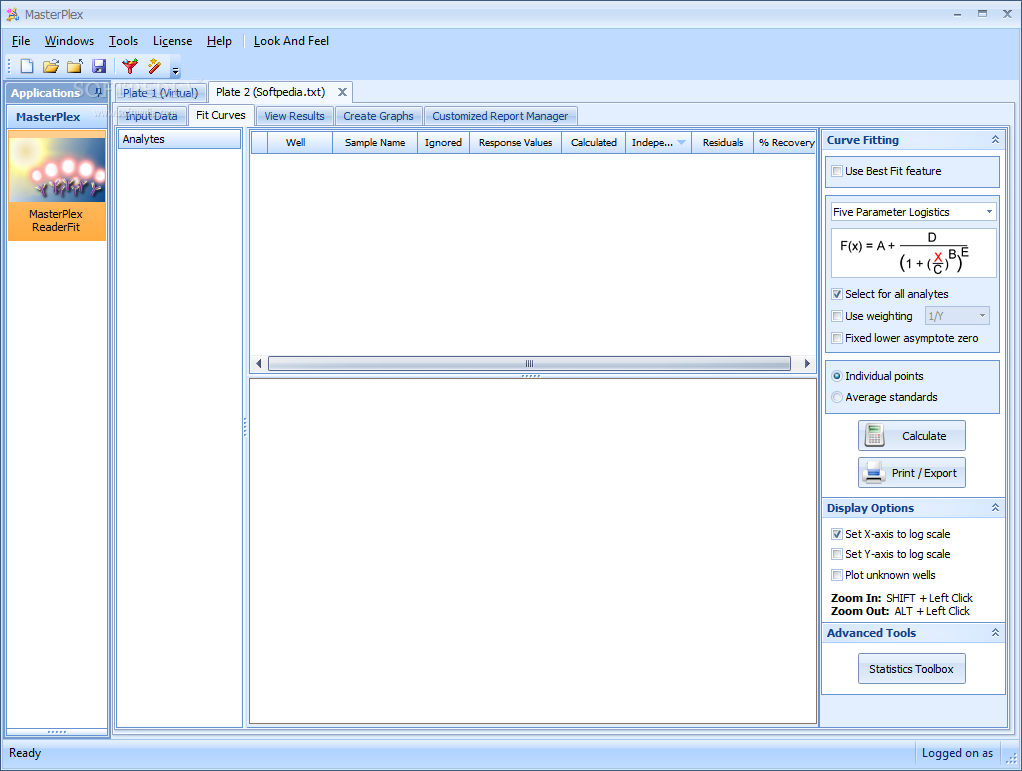
Task: Click the Well column header
Action: tap(300, 142)
